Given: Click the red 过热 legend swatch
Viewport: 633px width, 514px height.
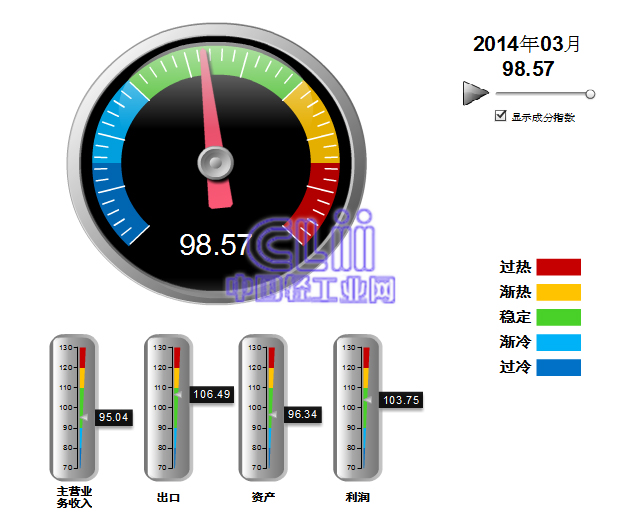Looking at the screenshot, I should coord(558,267).
